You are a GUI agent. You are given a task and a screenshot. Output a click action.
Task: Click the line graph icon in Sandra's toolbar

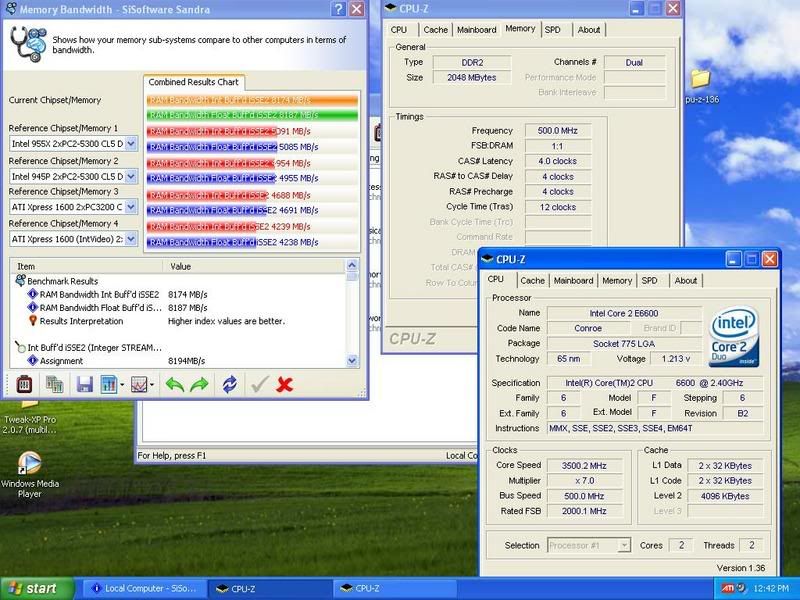coord(139,384)
